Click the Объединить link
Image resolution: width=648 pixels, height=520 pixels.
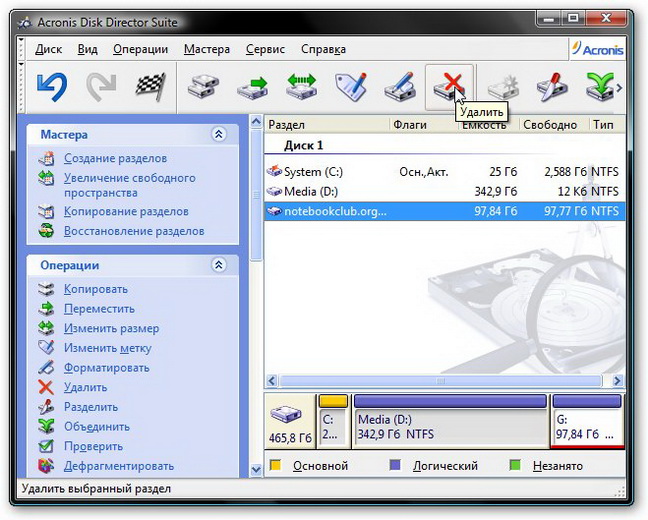pos(97,427)
